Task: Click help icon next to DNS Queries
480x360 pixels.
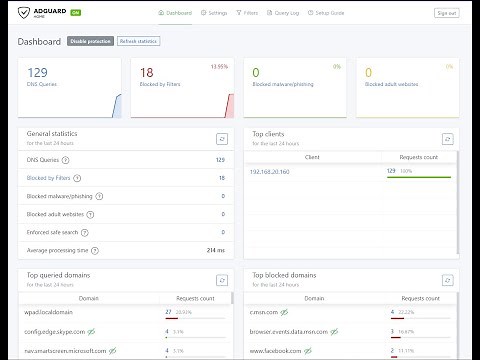Action: (66, 160)
